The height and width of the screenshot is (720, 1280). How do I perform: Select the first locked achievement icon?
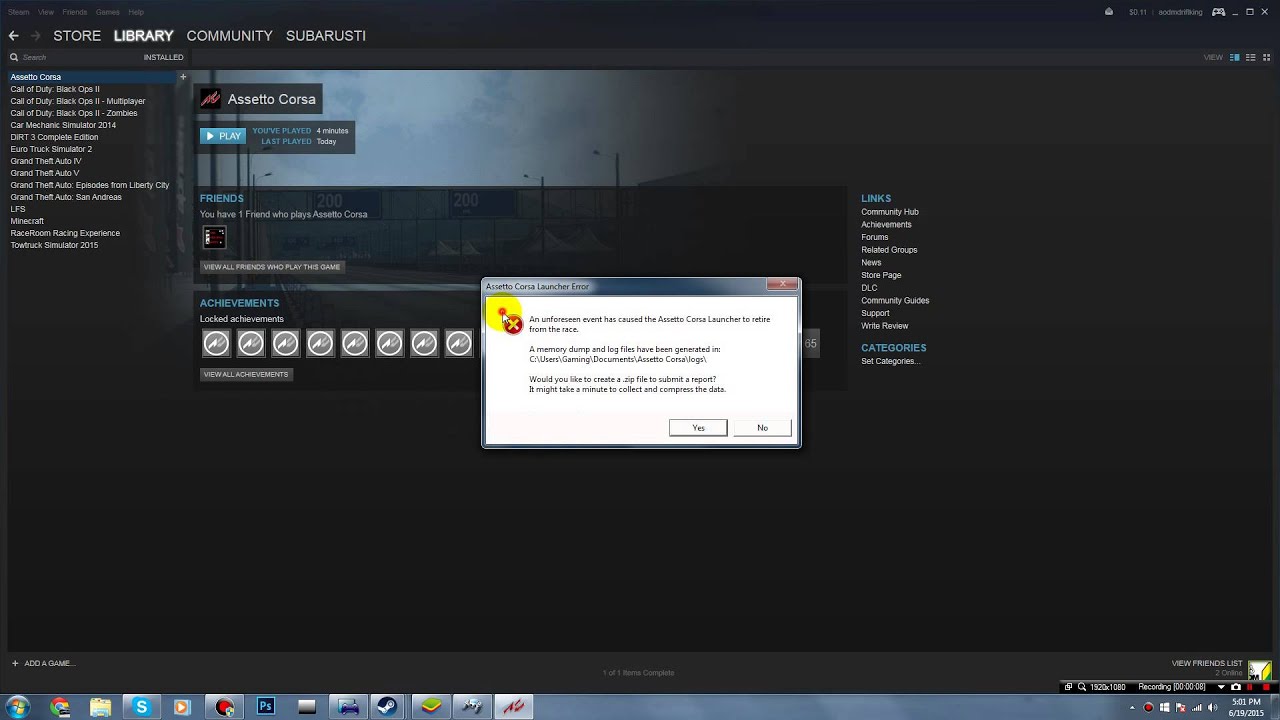coord(216,343)
